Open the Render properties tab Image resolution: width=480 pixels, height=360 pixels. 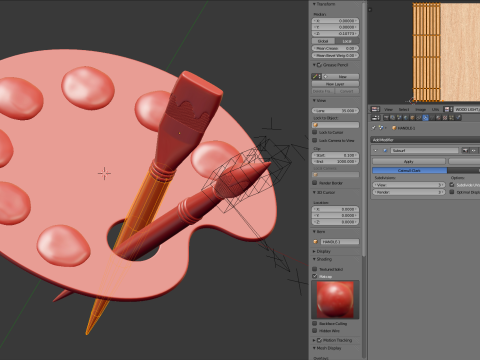386,118
